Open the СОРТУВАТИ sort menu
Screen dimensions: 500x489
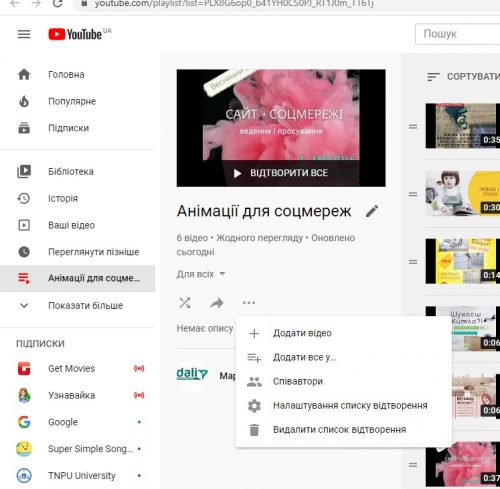click(x=464, y=77)
